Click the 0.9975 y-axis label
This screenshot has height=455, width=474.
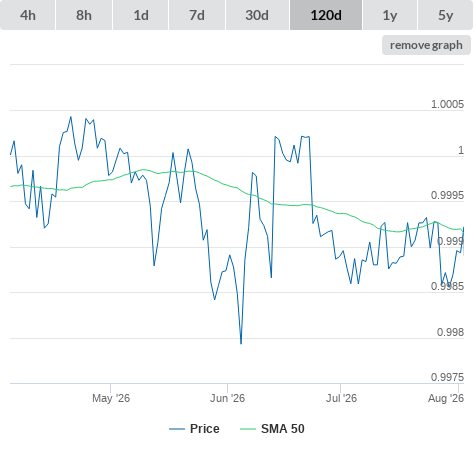point(447,377)
